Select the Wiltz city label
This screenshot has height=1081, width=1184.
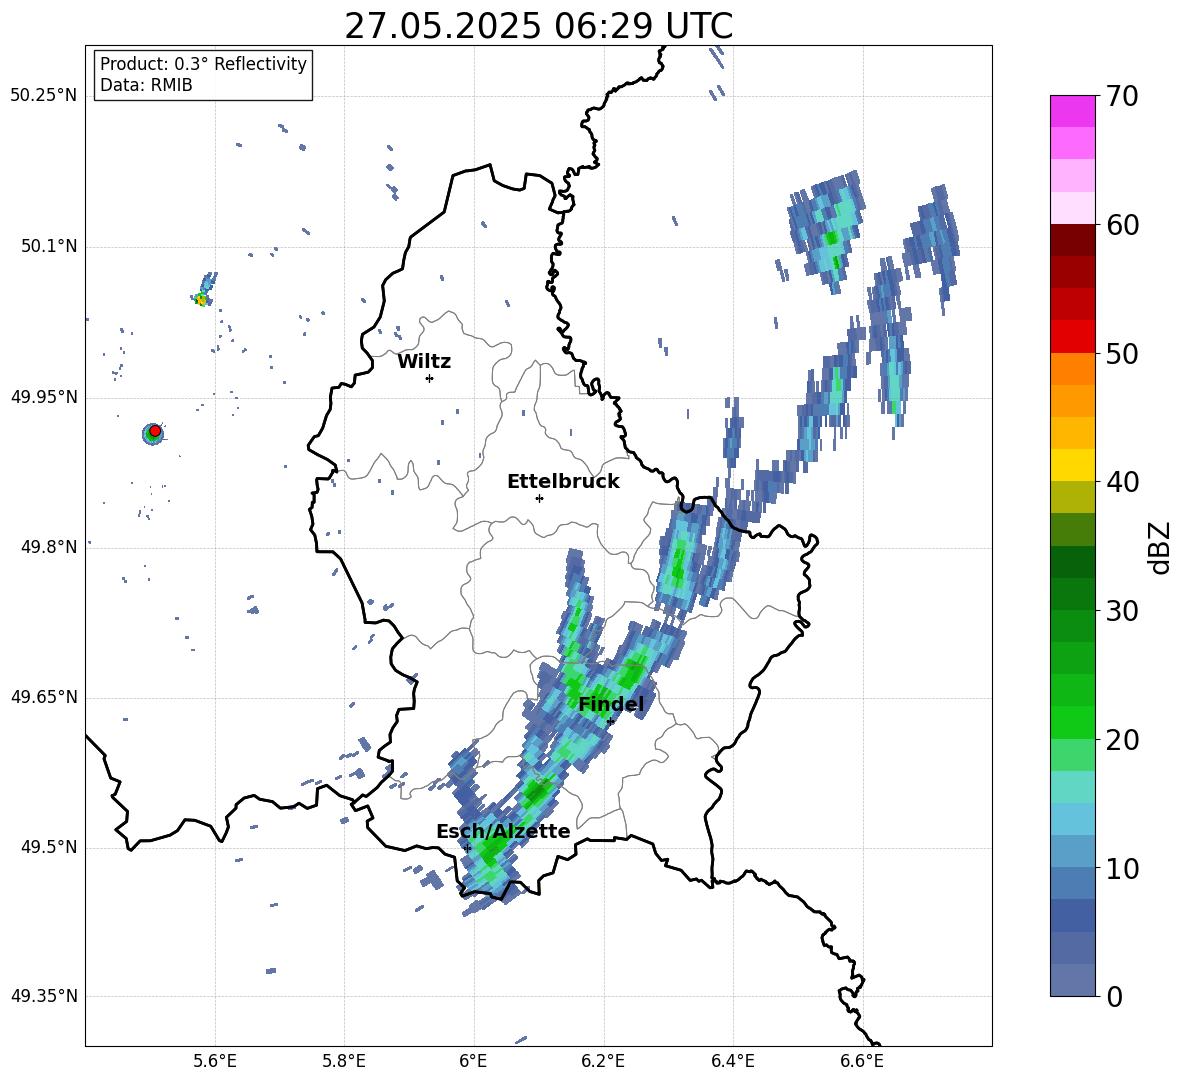[424, 362]
